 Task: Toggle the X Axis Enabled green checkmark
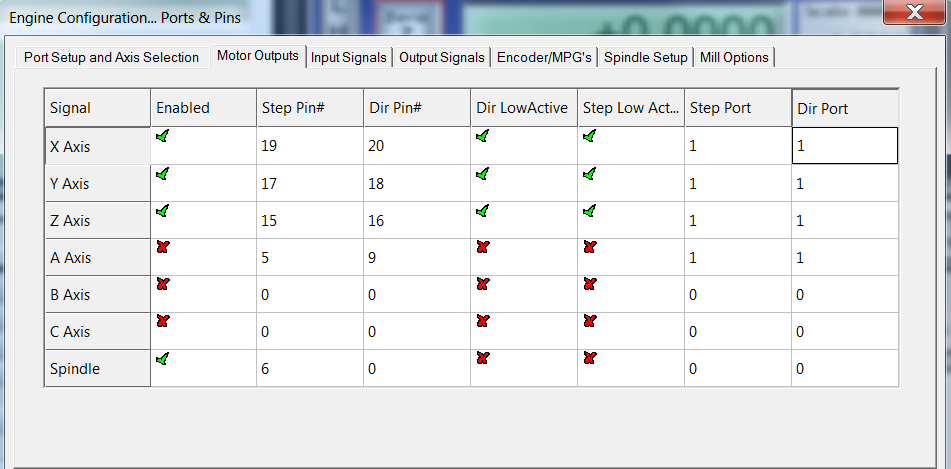tap(162, 136)
